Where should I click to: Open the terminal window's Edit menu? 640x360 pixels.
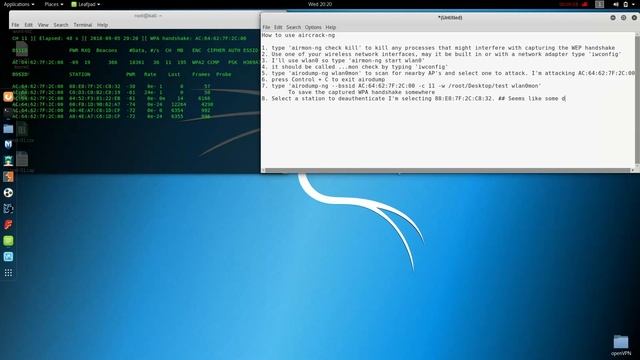(x=28, y=25)
